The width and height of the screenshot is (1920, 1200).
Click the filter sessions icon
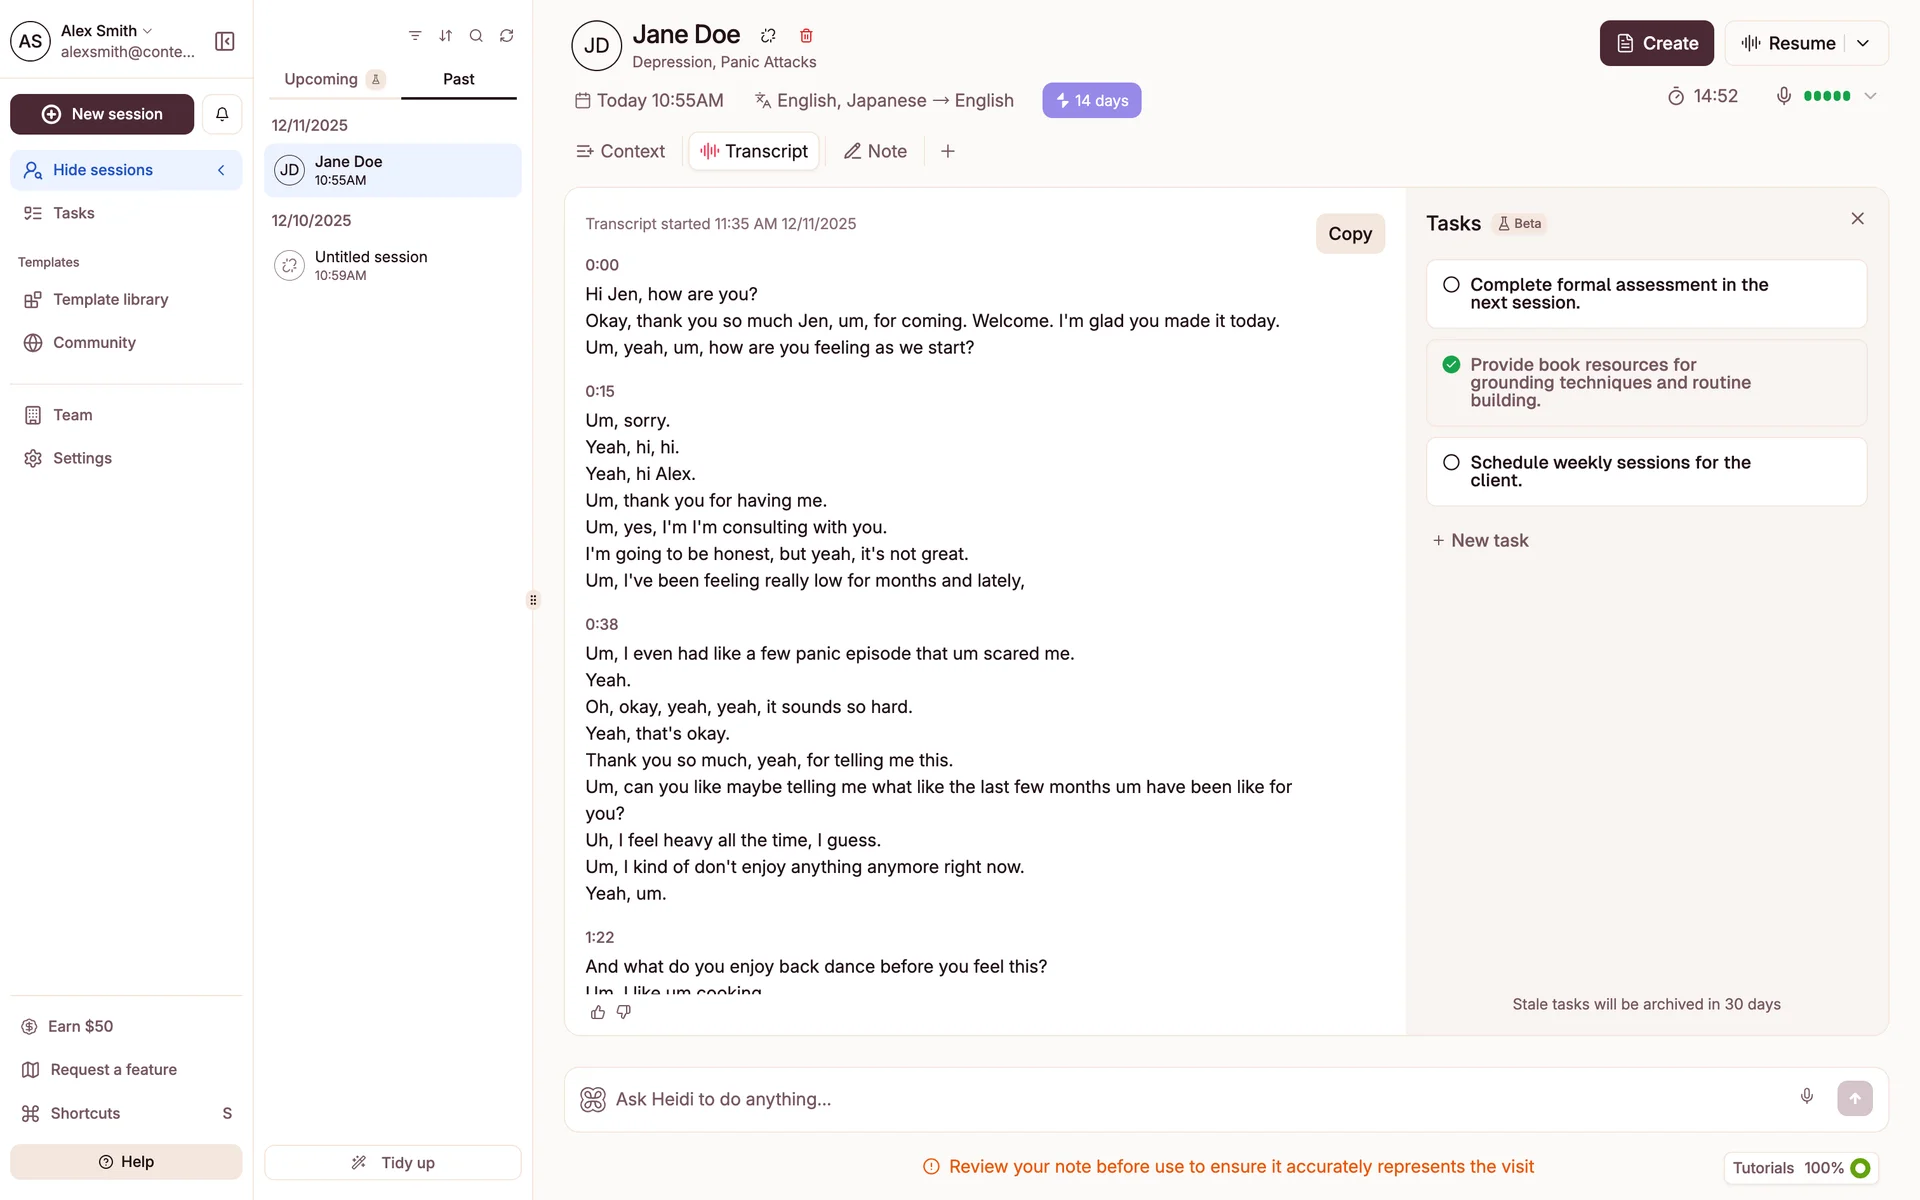(x=415, y=36)
